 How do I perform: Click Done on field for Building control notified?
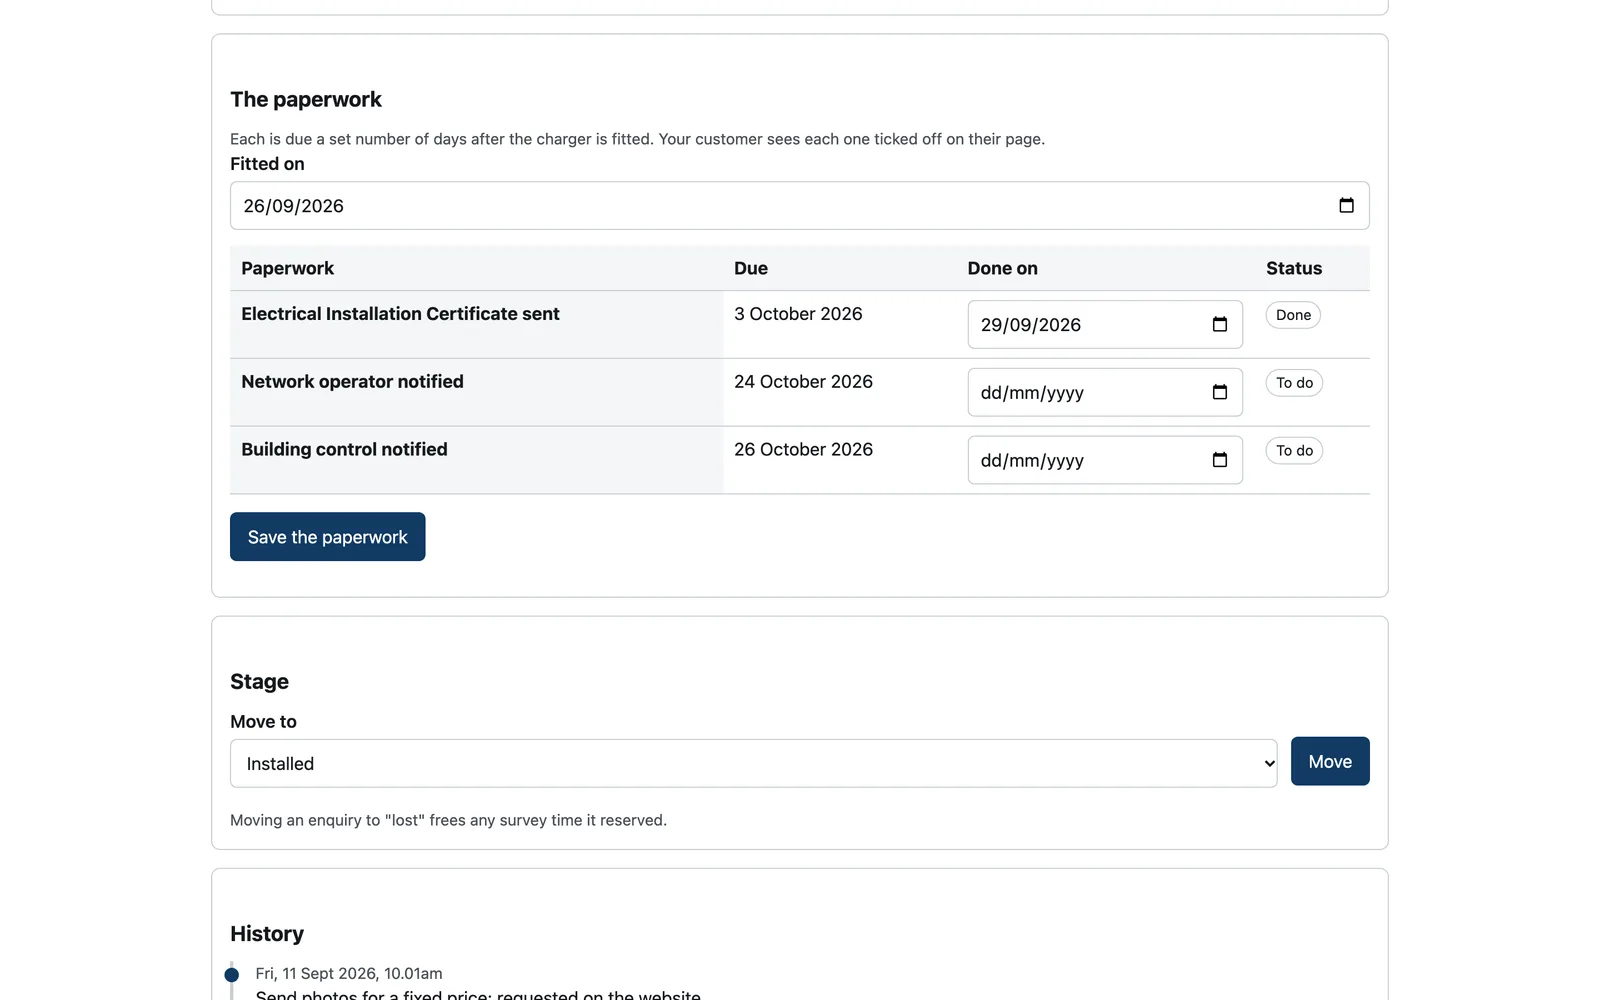point(1105,460)
